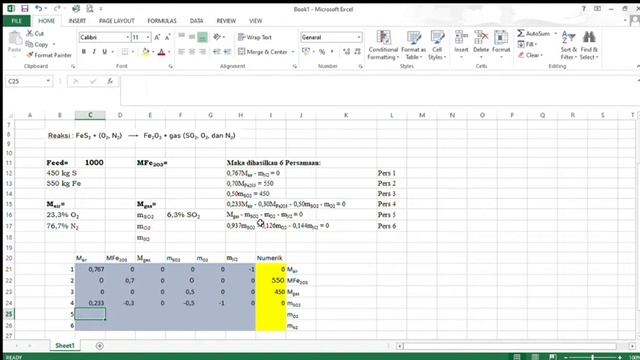Apply the red Font Color
Image resolution: width=640 pixels, height=360 pixels.
162,52
